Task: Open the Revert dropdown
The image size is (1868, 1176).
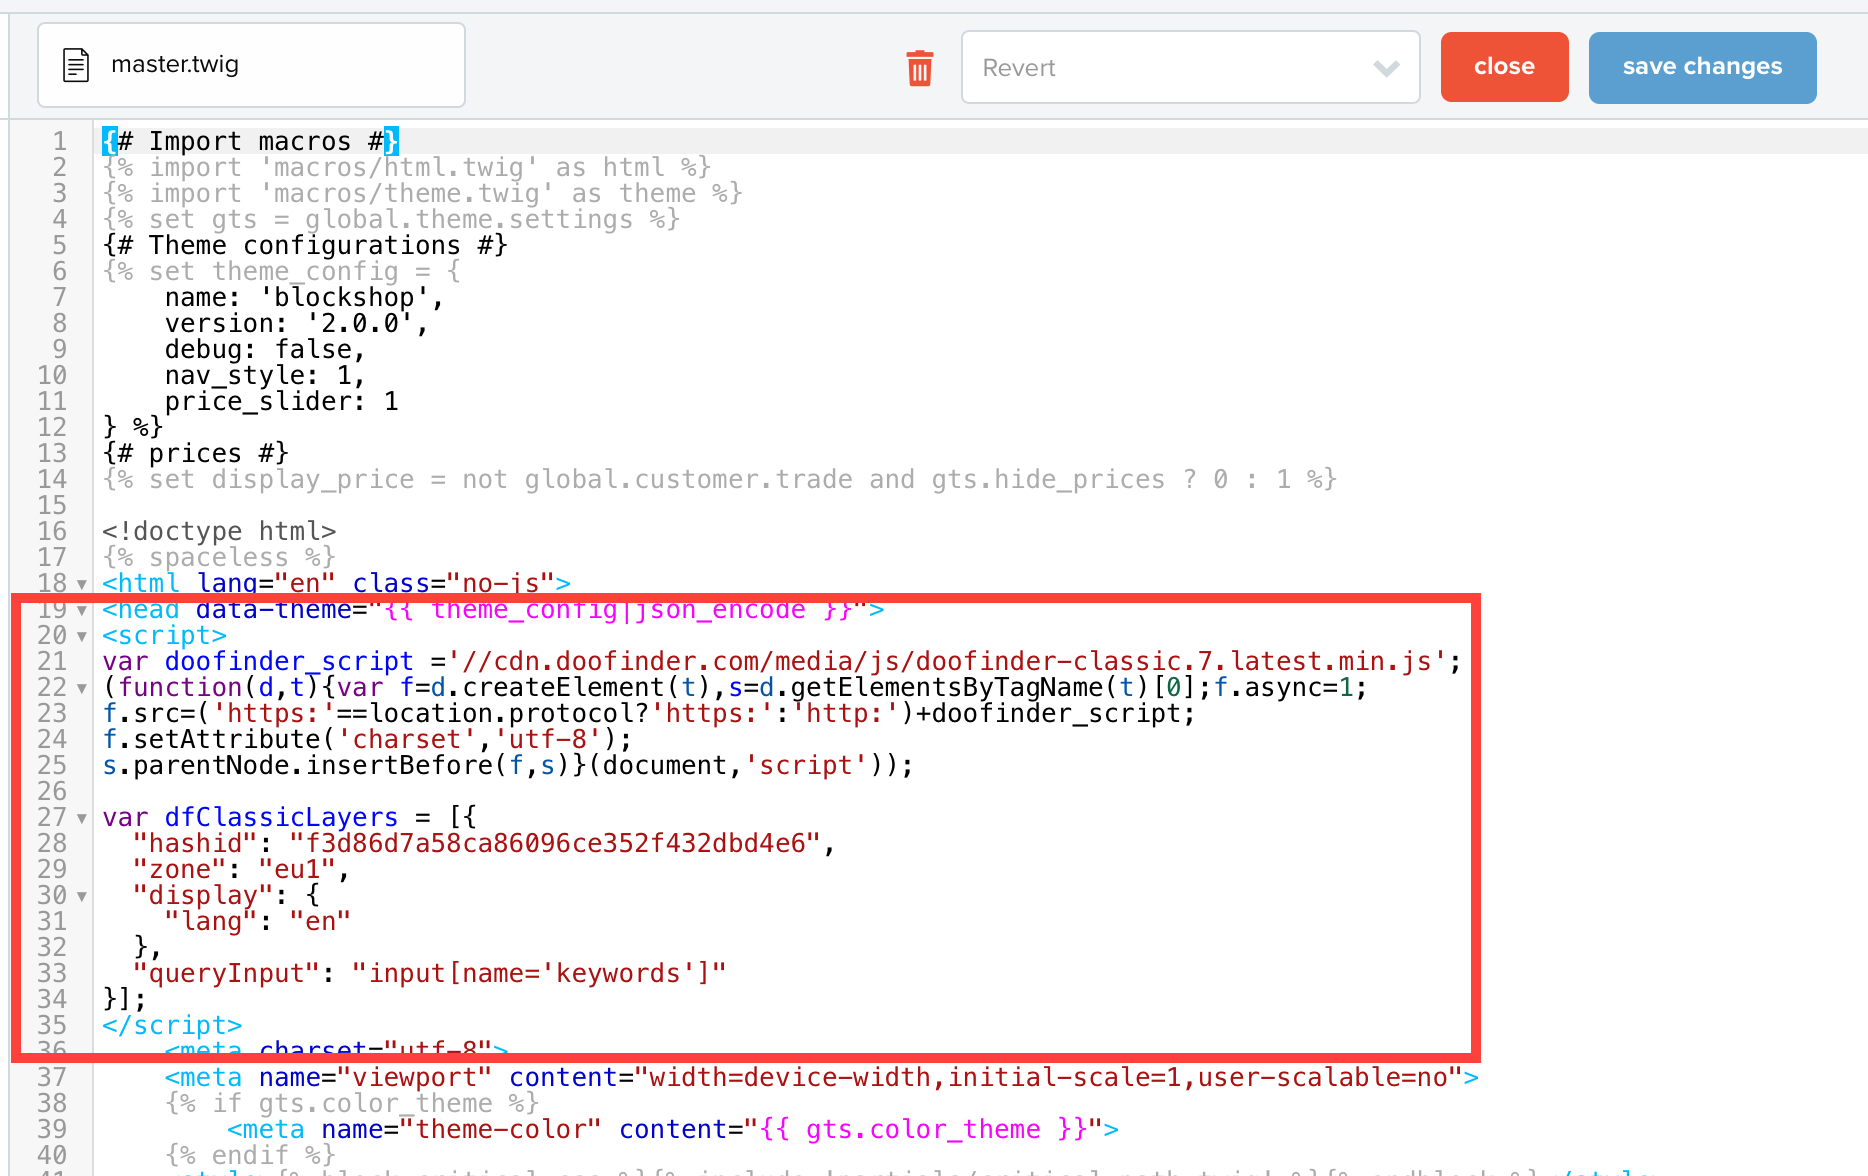Action: [1190, 67]
